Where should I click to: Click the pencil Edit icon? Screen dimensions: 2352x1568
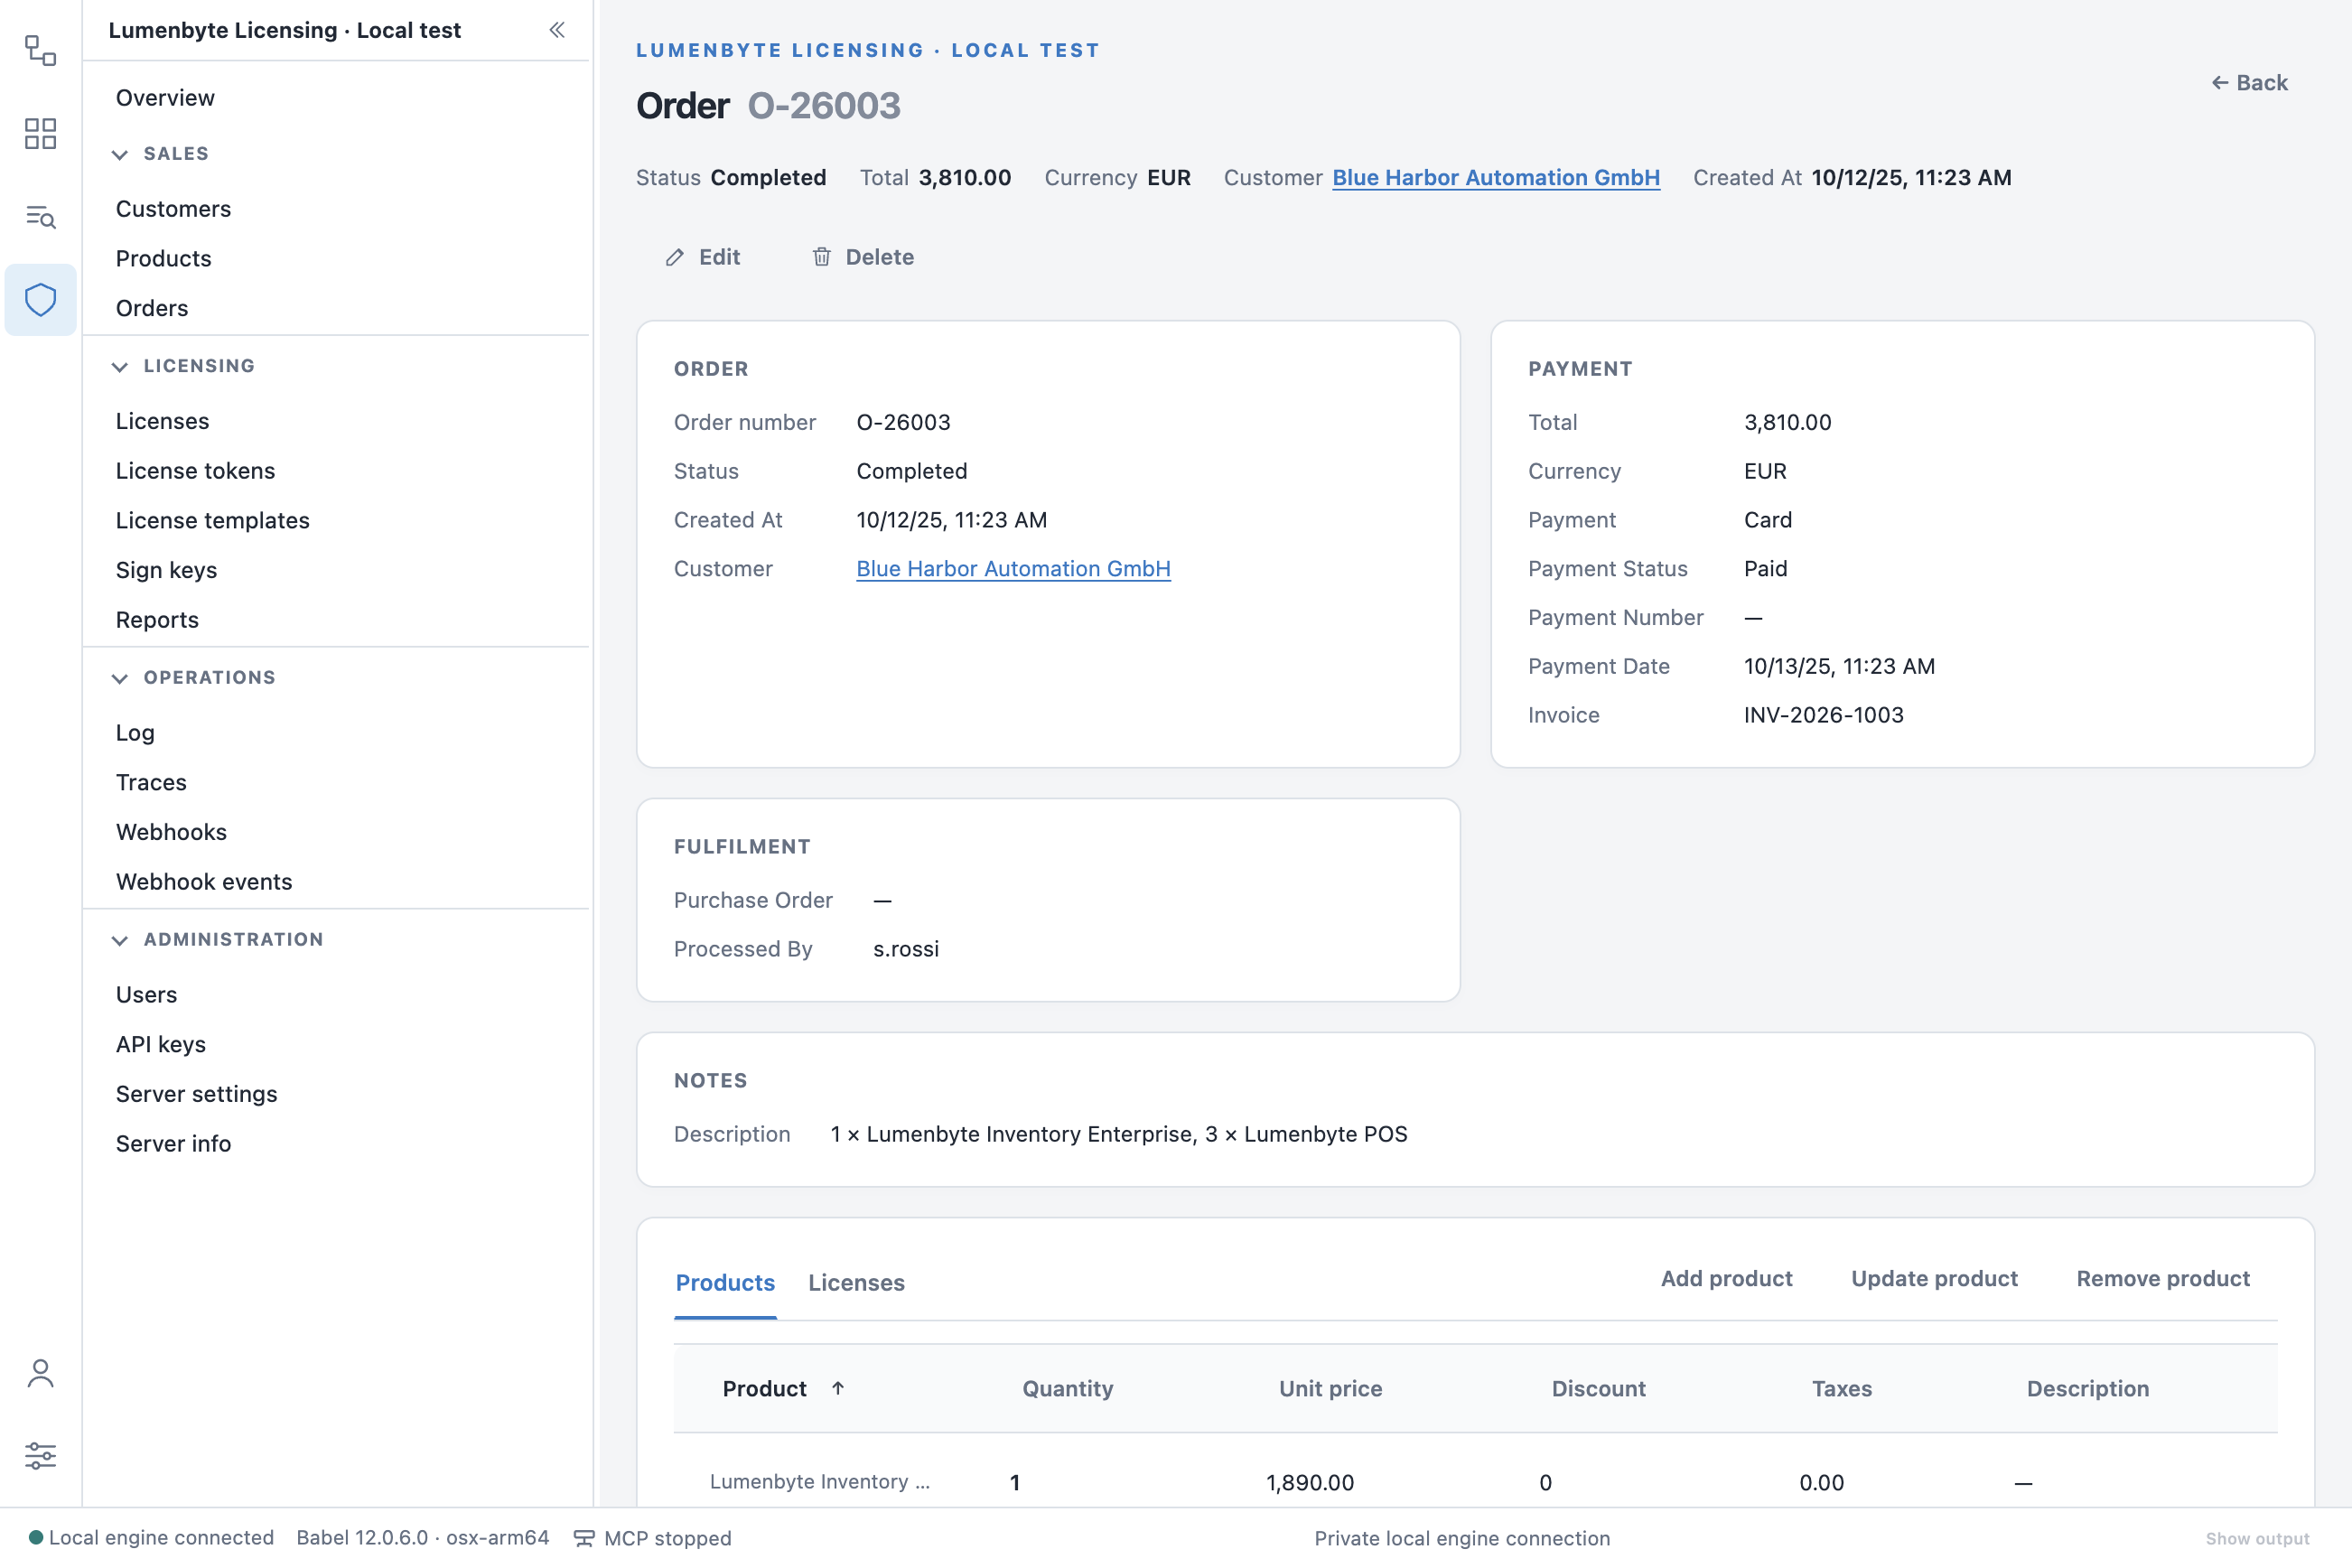[675, 258]
